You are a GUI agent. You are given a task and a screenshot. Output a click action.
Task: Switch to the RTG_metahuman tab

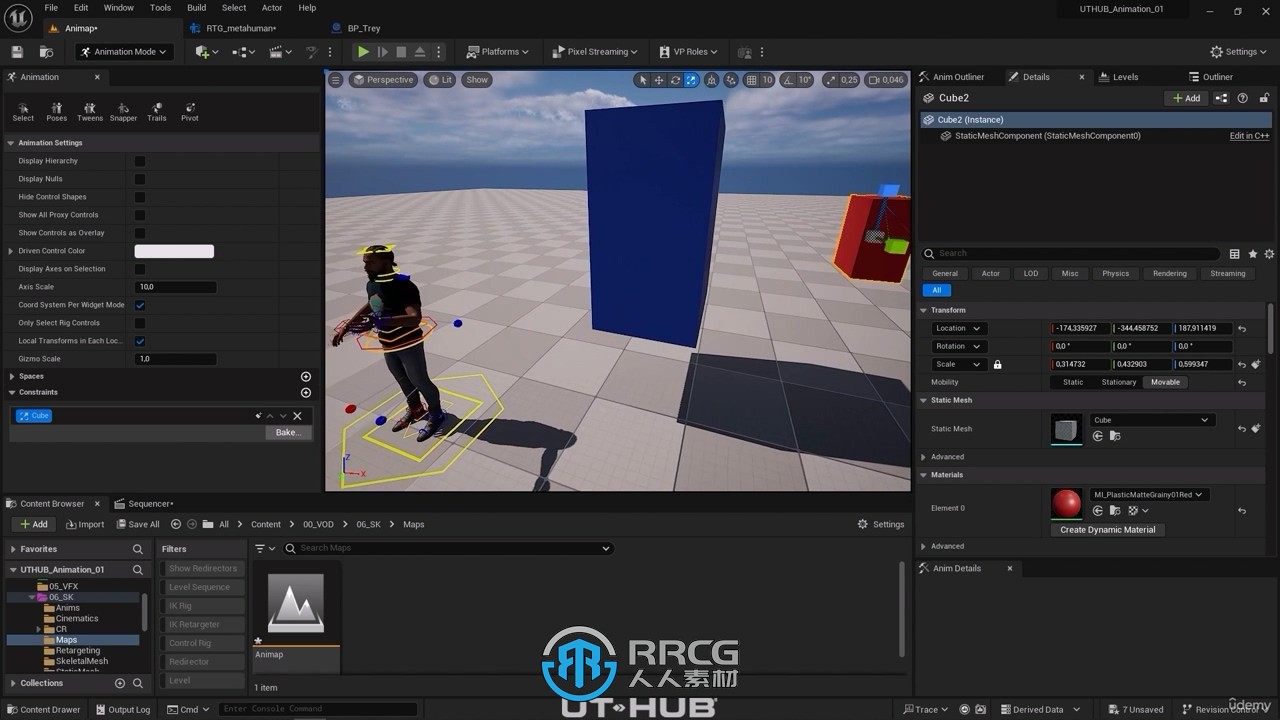pyautogui.click(x=240, y=28)
